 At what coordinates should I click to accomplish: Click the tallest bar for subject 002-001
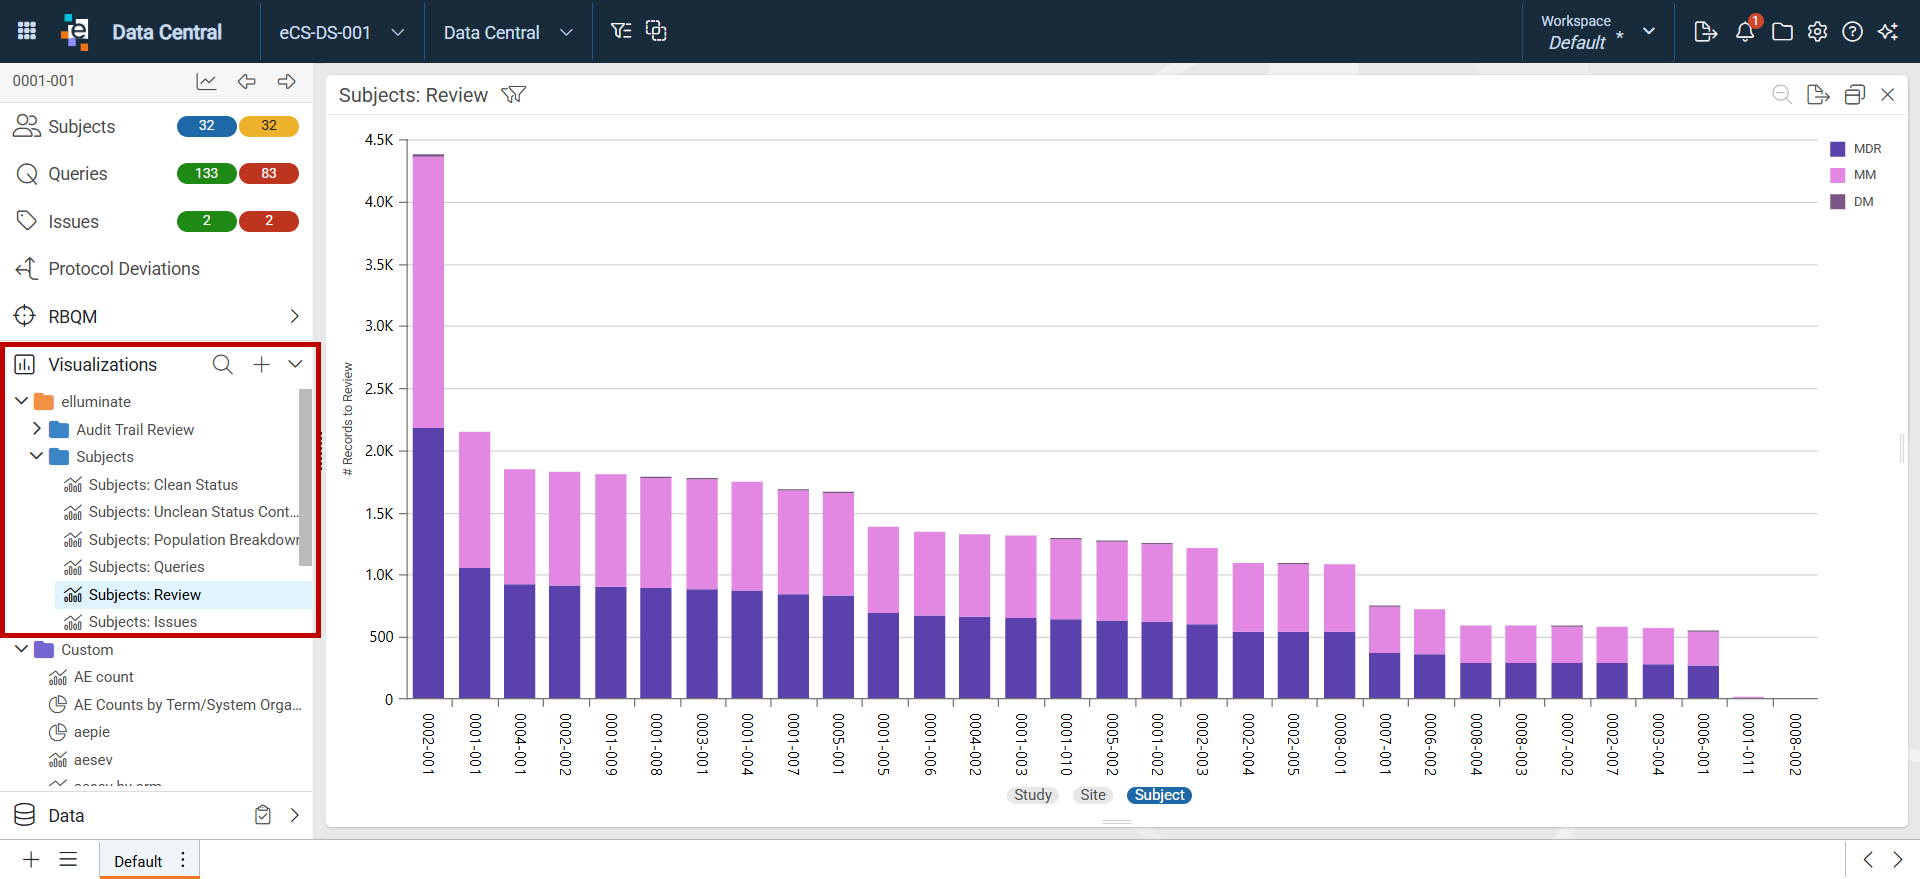coord(428,426)
